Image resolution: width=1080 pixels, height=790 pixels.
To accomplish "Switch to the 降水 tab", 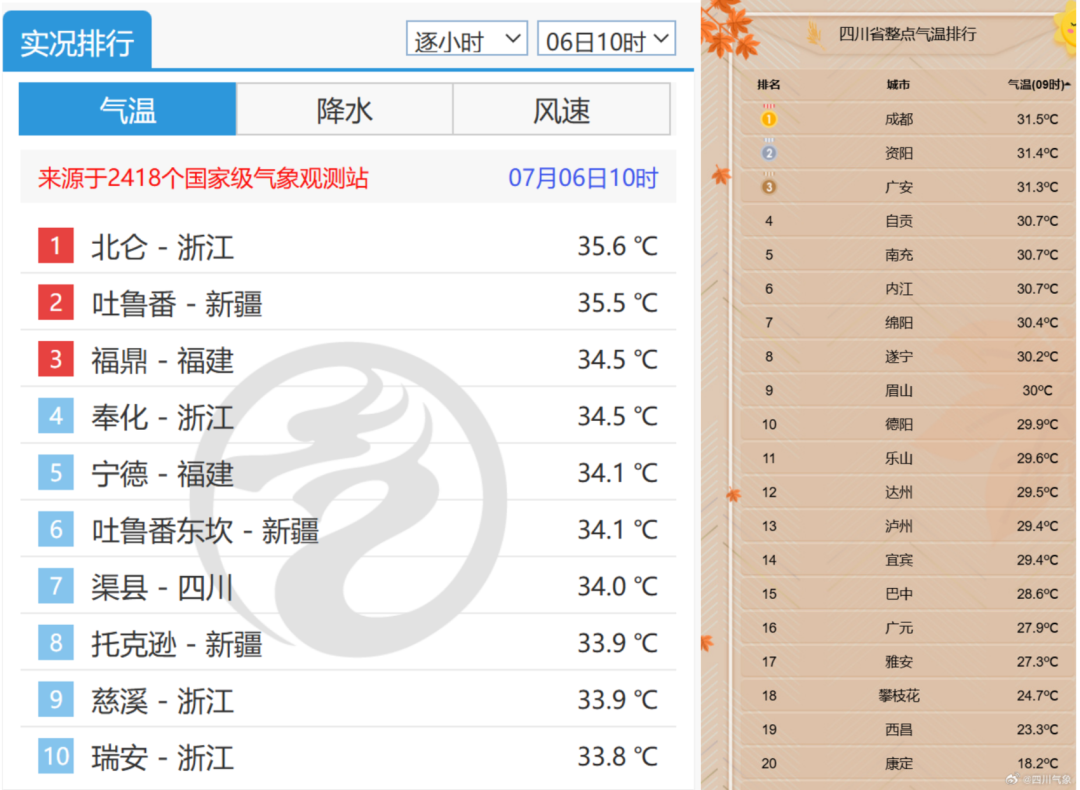I will point(344,110).
